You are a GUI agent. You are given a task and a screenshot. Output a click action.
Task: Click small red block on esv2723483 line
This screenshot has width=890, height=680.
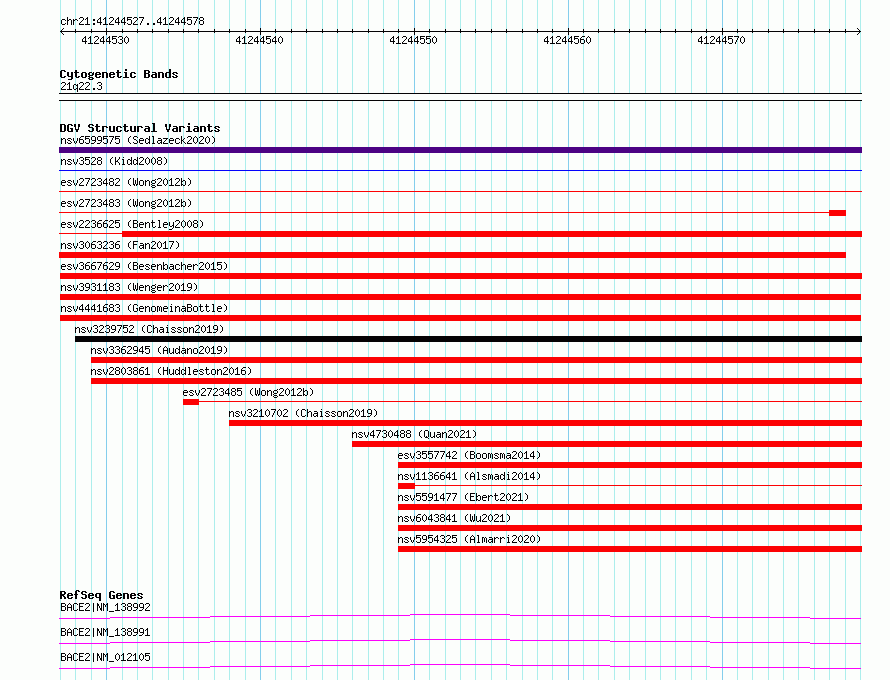click(x=837, y=213)
